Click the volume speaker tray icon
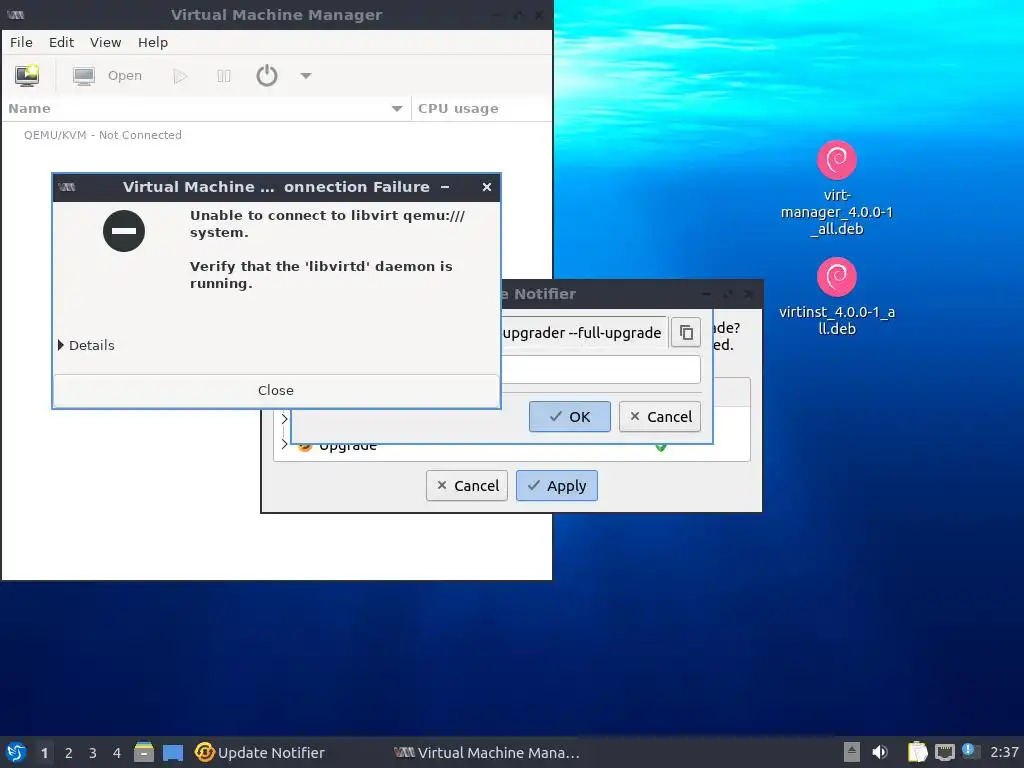Image resolution: width=1024 pixels, height=768 pixels. (880, 752)
